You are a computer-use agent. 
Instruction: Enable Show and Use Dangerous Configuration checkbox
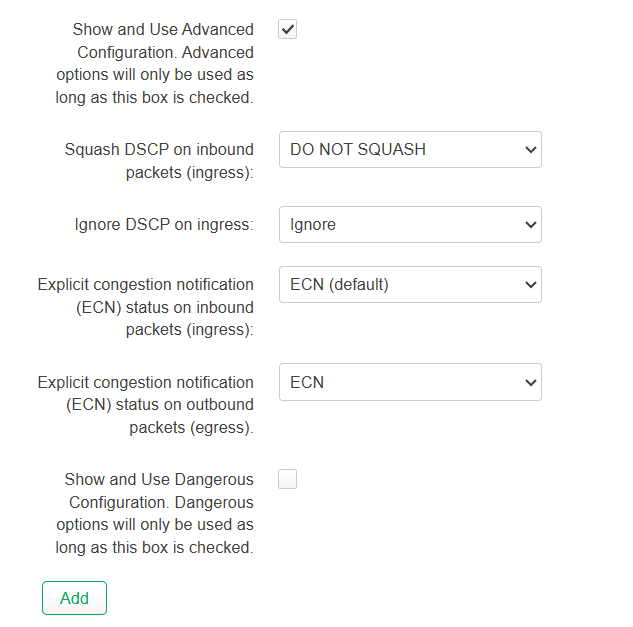[x=288, y=480]
